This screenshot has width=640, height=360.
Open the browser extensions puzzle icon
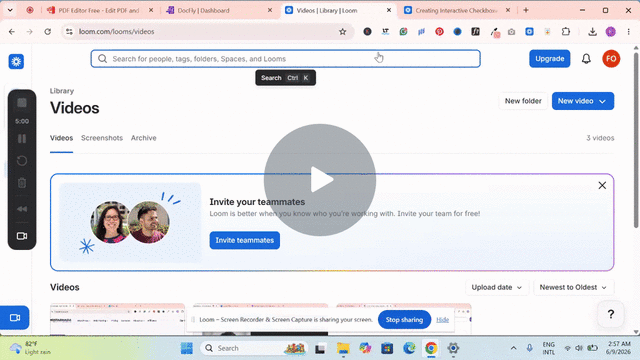pos(566,31)
